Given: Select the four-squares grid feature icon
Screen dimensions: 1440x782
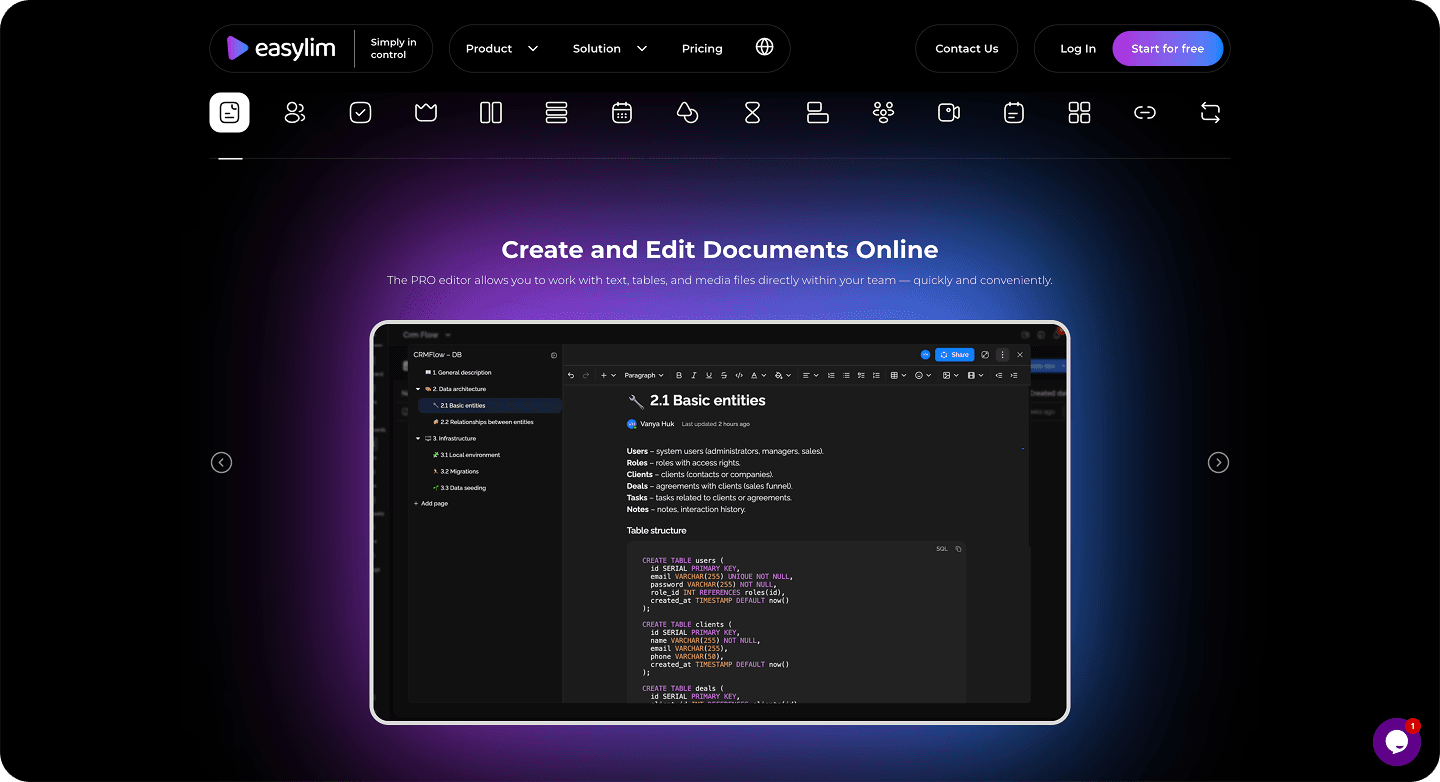Looking at the screenshot, I should click(x=1079, y=113).
